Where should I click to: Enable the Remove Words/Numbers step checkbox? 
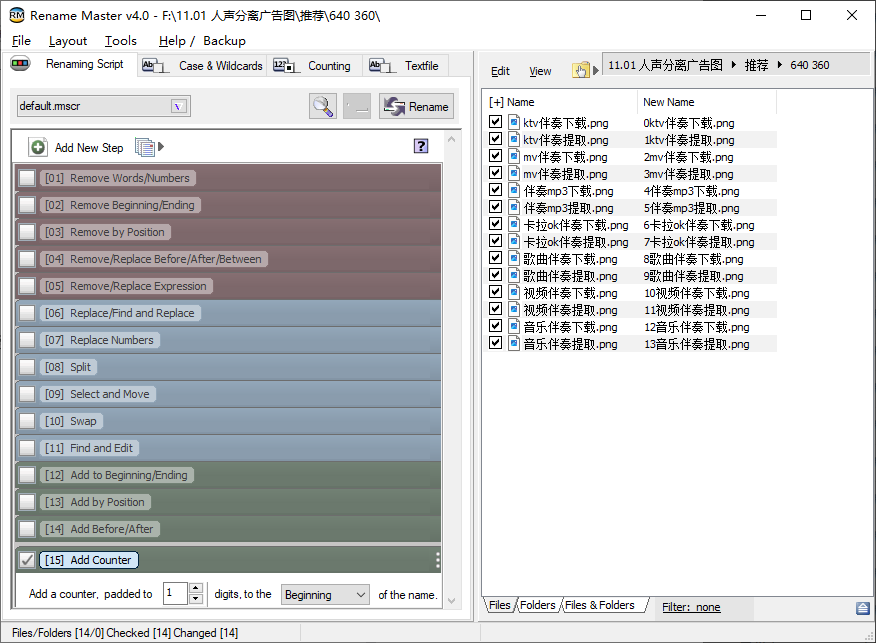27,178
